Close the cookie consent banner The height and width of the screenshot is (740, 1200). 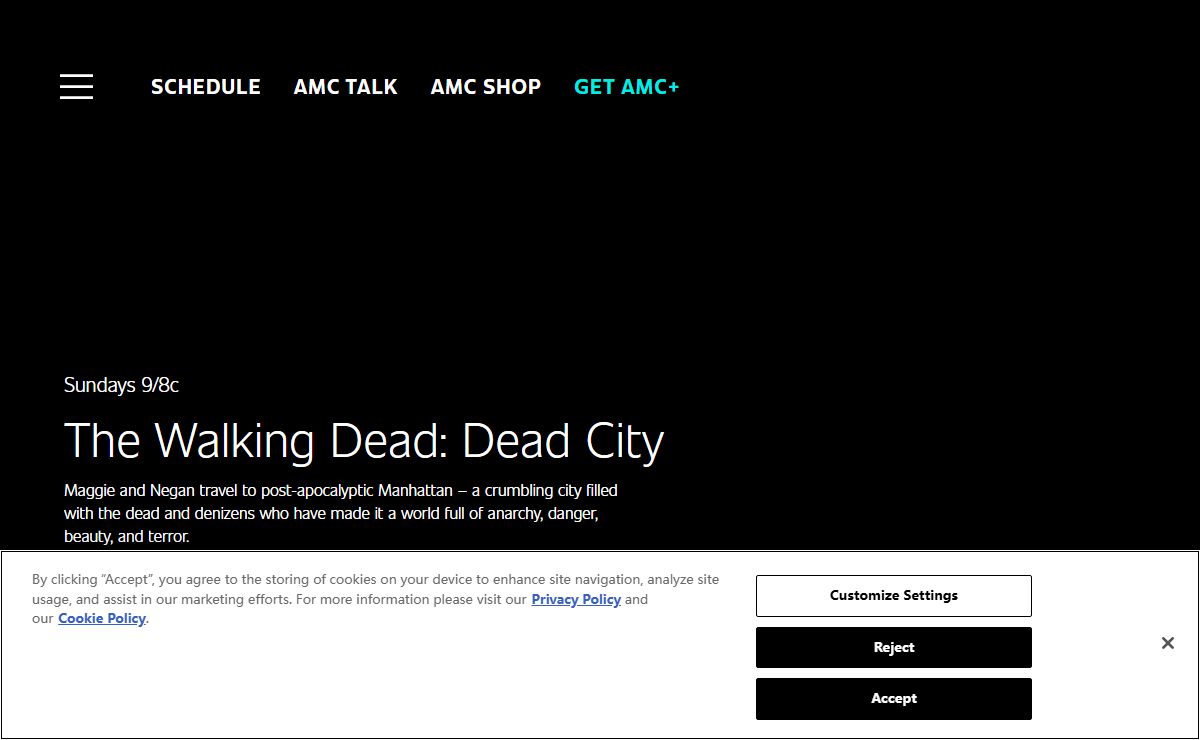(x=1168, y=643)
